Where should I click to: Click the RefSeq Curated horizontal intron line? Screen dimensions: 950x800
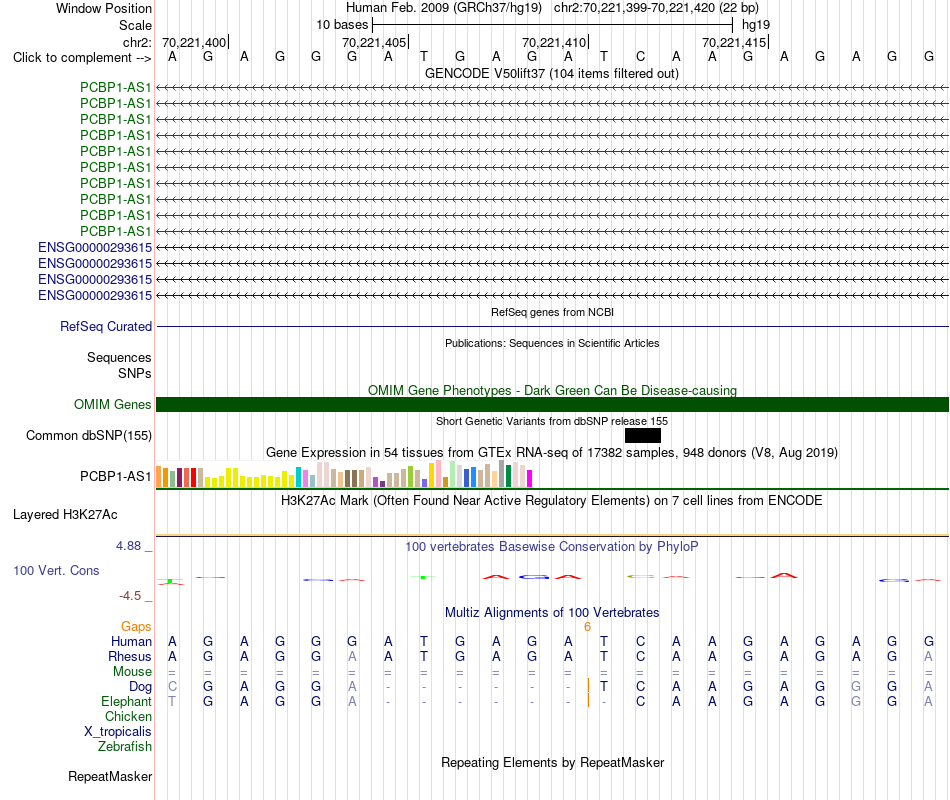click(552, 327)
